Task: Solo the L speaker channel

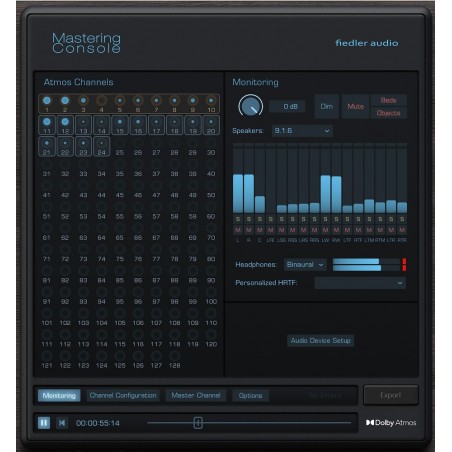Action: point(238,219)
